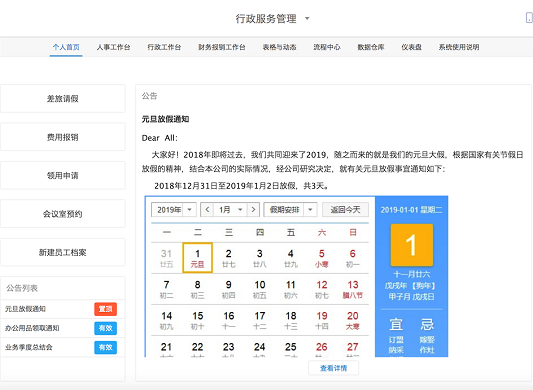Click the 查看详情 link
Image resolution: width=533 pixels, height=390 pixels.
click(x=333, y=368)
